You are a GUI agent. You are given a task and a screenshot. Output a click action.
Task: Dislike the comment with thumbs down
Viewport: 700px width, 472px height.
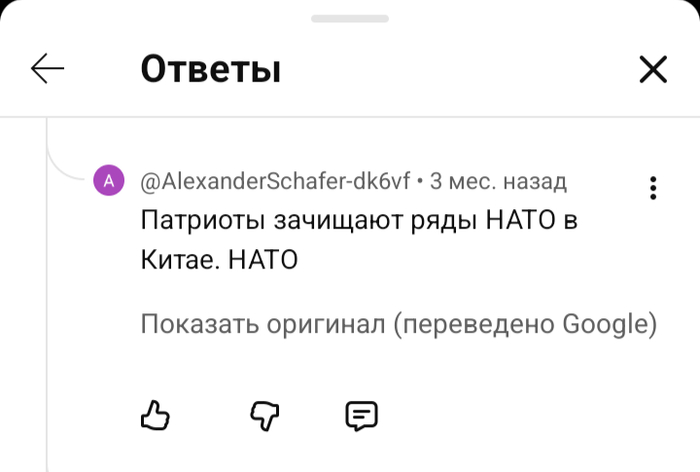tap(262, 415)
